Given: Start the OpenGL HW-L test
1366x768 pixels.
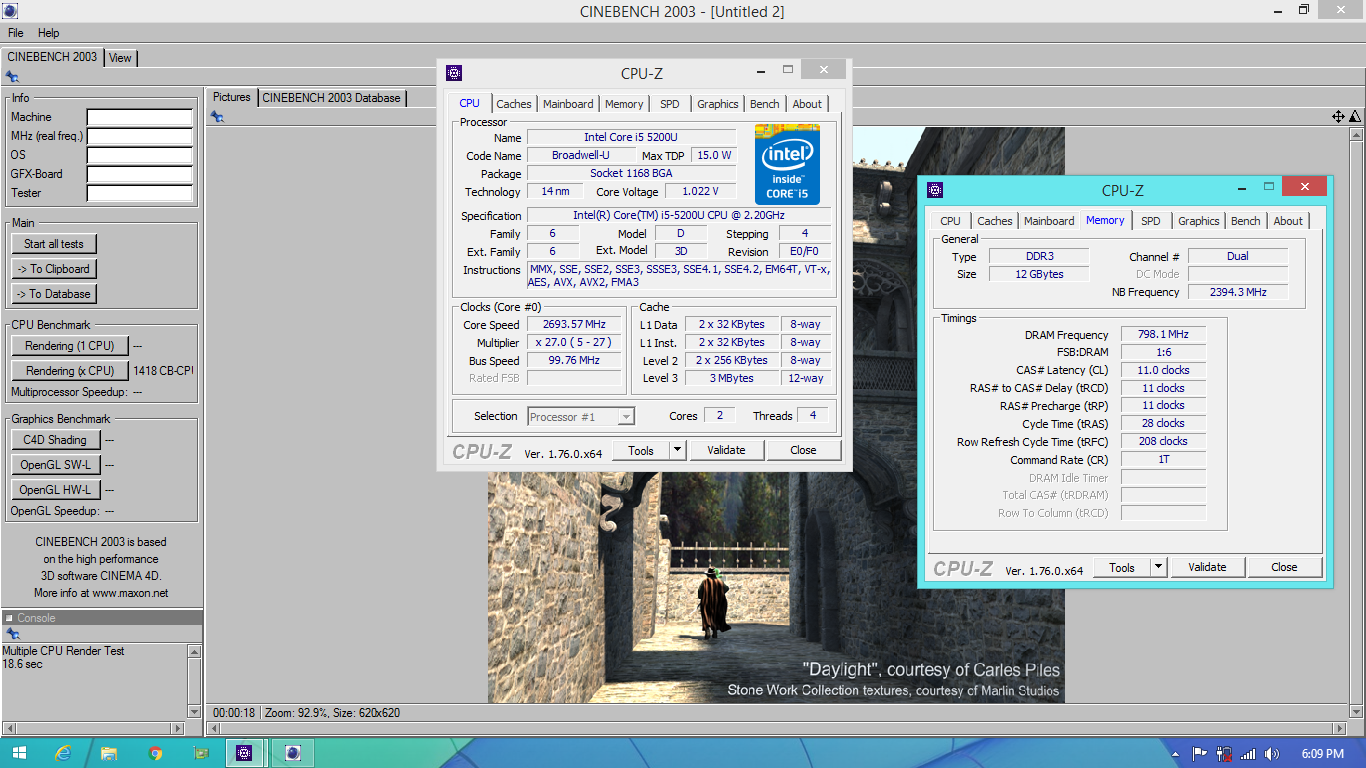Looking at the screenshot, I should 55,490.
